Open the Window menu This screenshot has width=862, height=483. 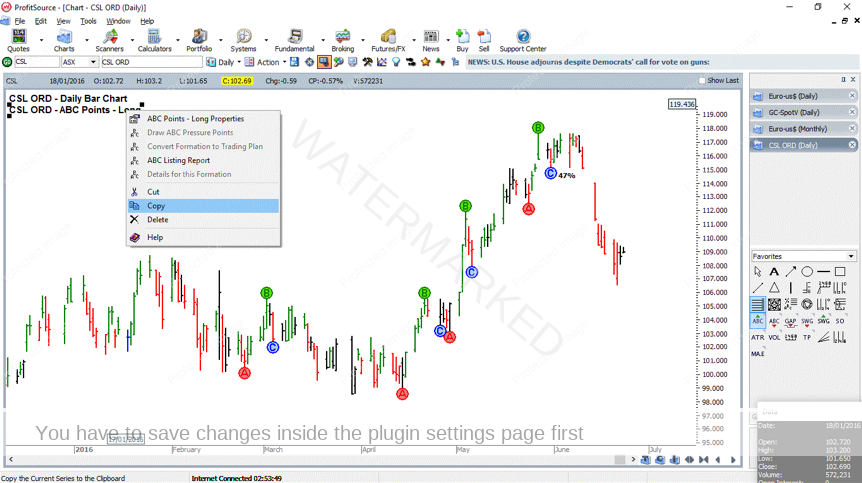(118, 21)
